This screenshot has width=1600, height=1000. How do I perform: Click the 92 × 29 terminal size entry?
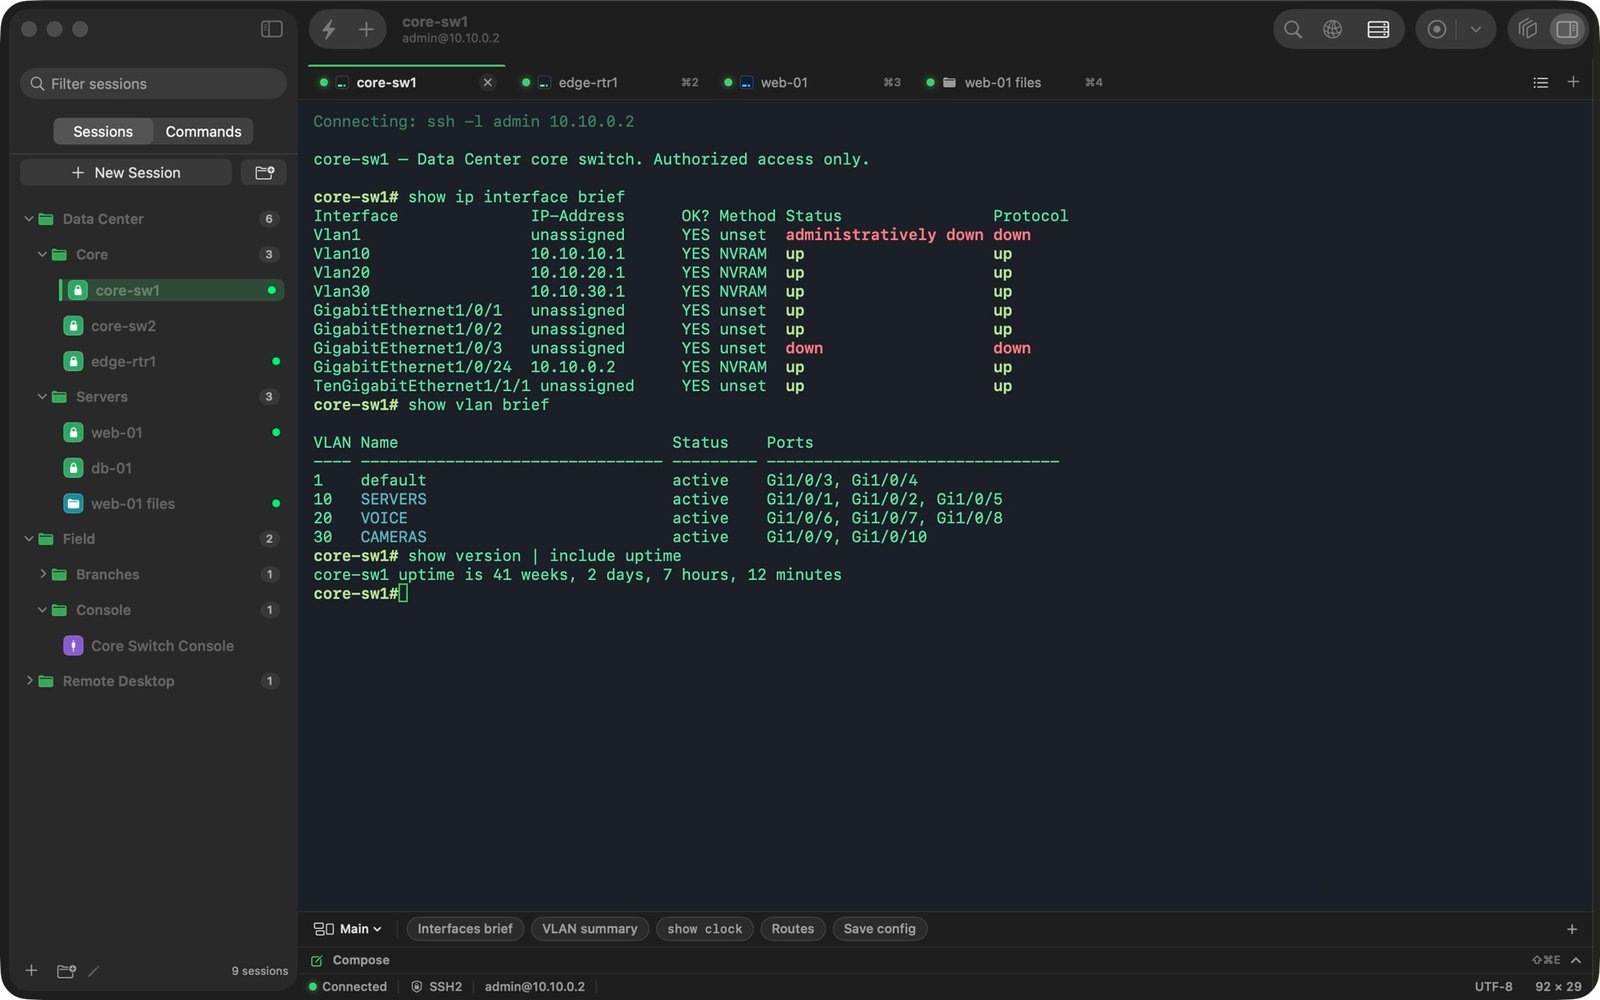(1558, 986)
